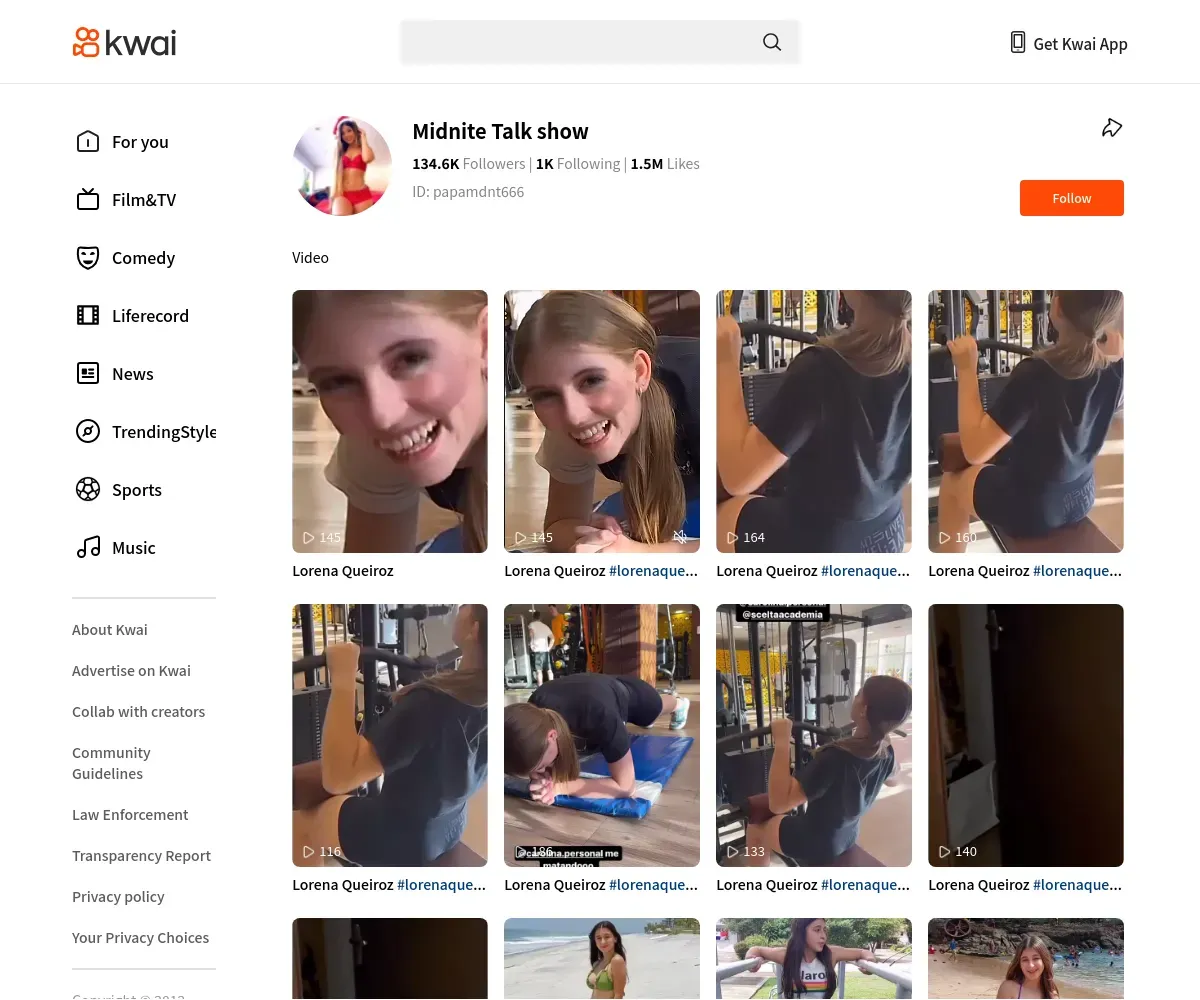This screenshot has width=1200, height=1000.
Task: Open the first video thumbnail with 145 views
Action: tap(390, 421)
